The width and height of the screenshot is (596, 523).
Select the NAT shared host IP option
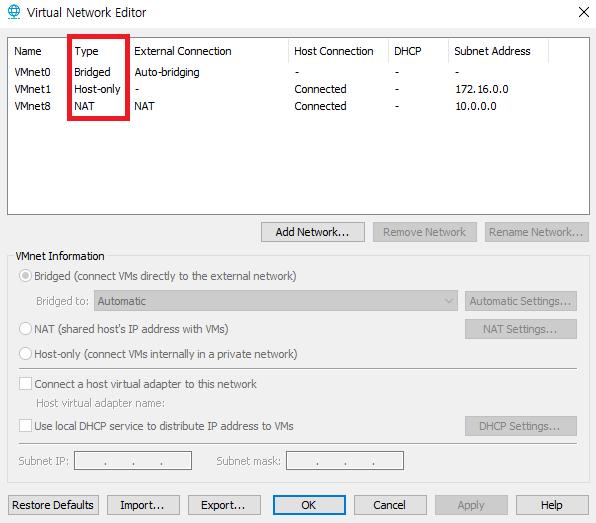point(25,329)
